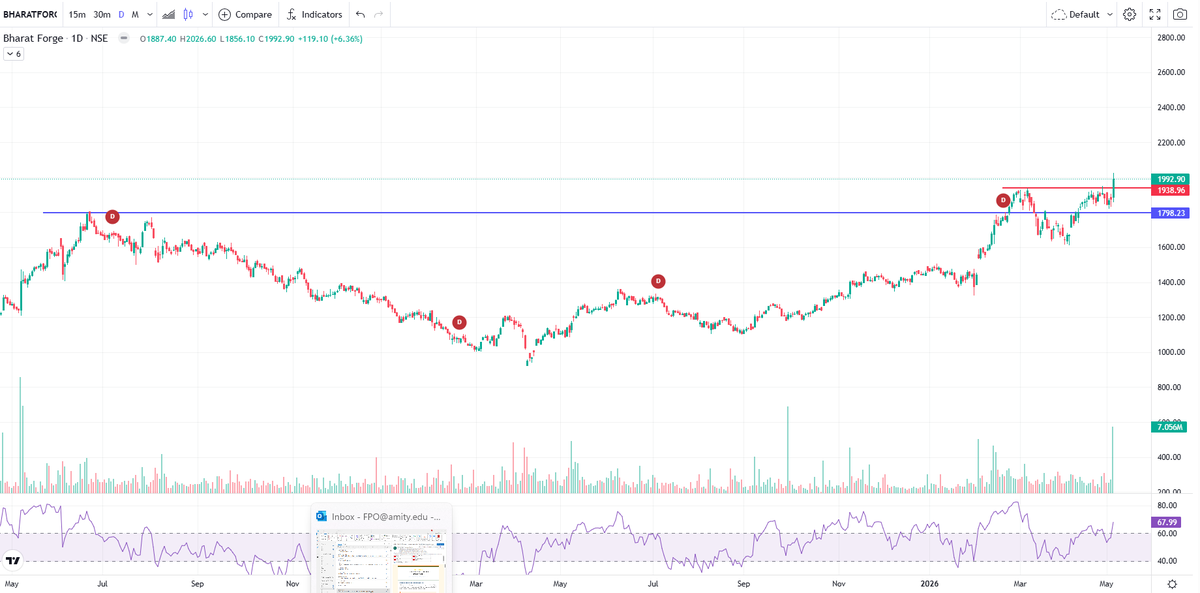Click the candlestick chart style icon
The width and height of the screenshot is (1200, 593).
tap(187, 14)
